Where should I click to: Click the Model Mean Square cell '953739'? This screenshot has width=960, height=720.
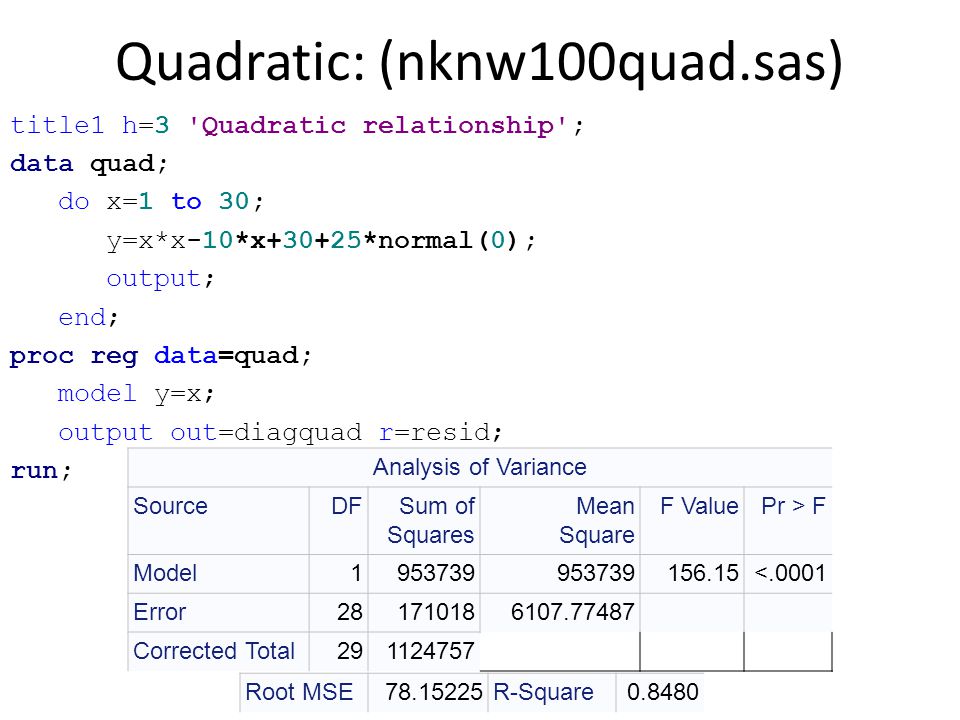[x=596, y=573]
